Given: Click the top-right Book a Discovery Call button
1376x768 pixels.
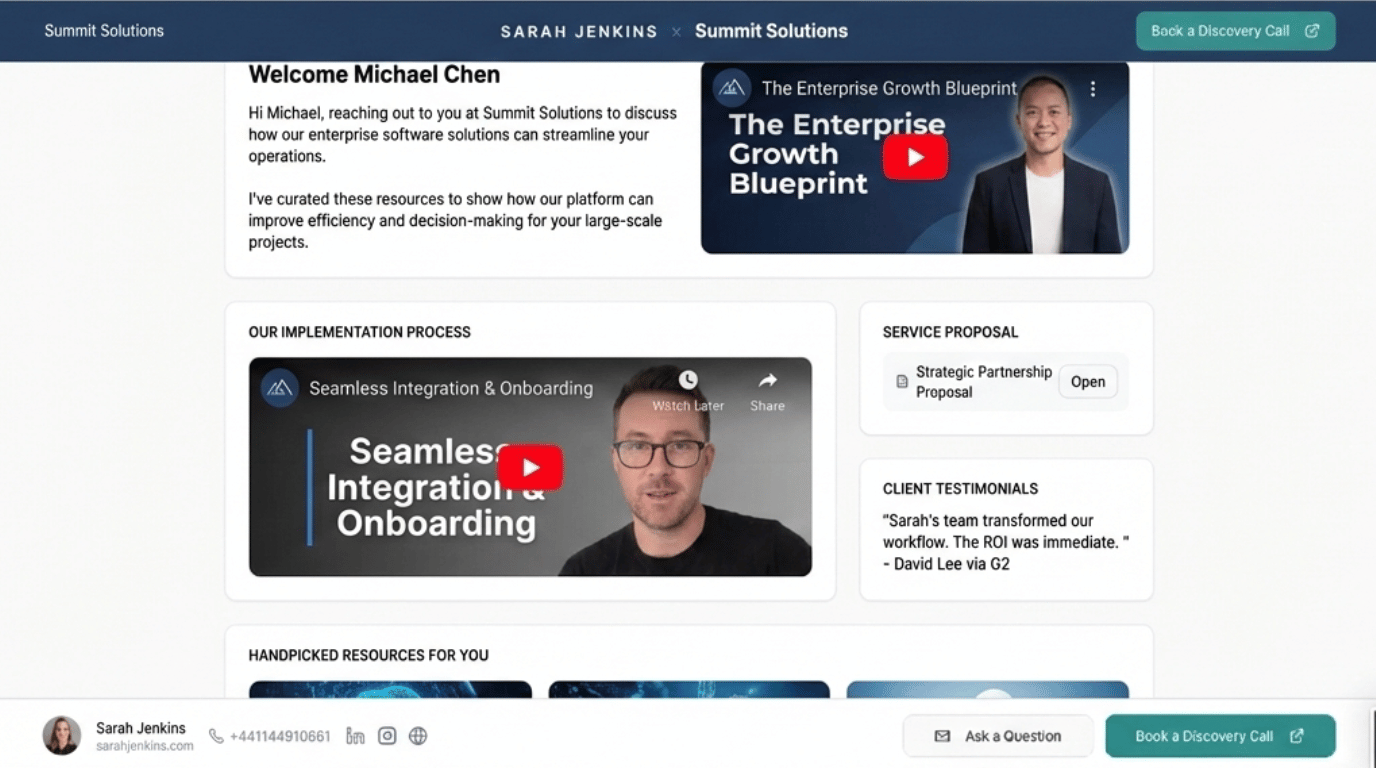Looking at the screenshot, I should click(1235, 31).
